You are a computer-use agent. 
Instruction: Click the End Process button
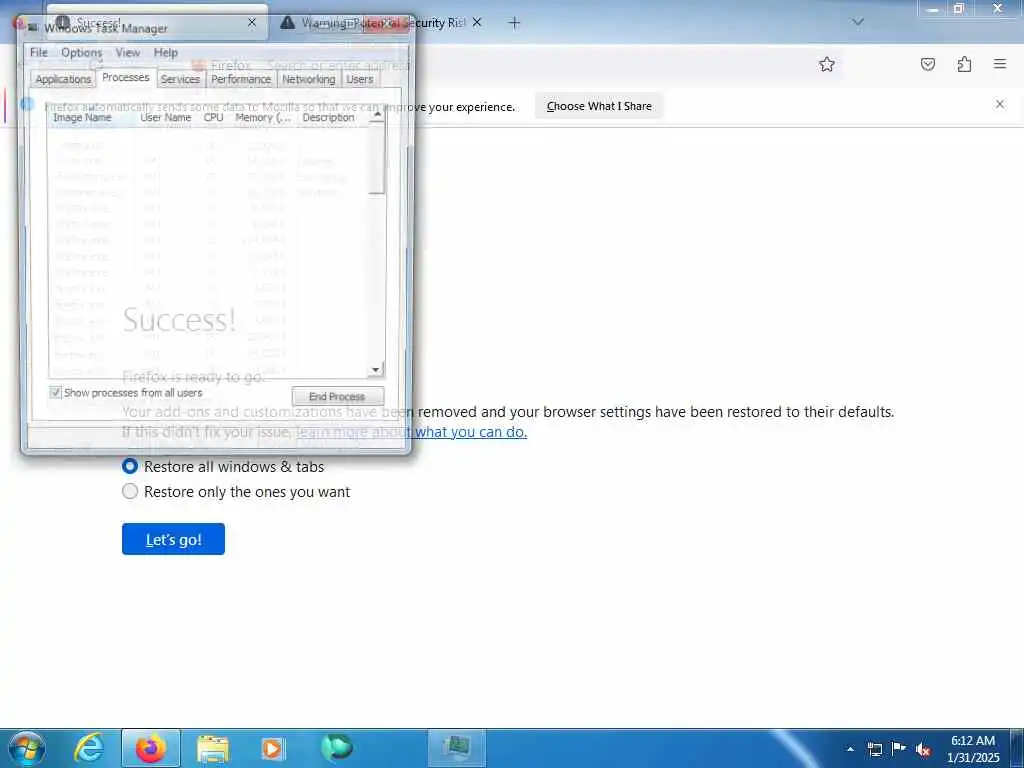click(337, 396)
